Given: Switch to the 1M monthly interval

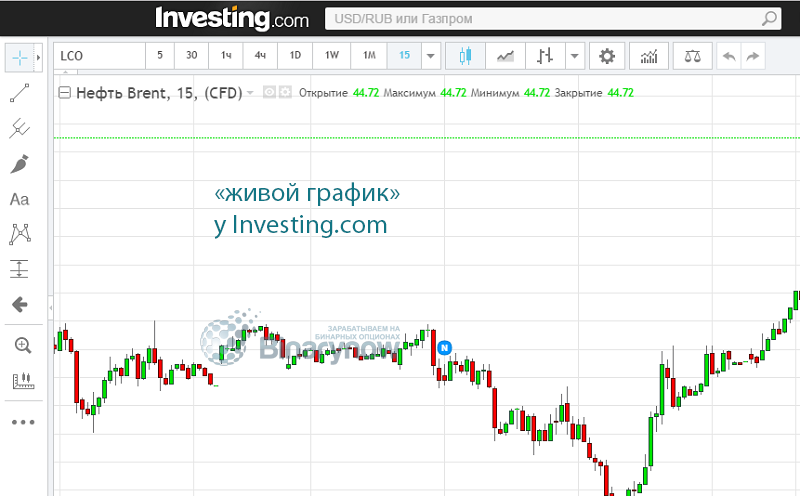Looking at the screenshot, I should (x=369, y=56).
